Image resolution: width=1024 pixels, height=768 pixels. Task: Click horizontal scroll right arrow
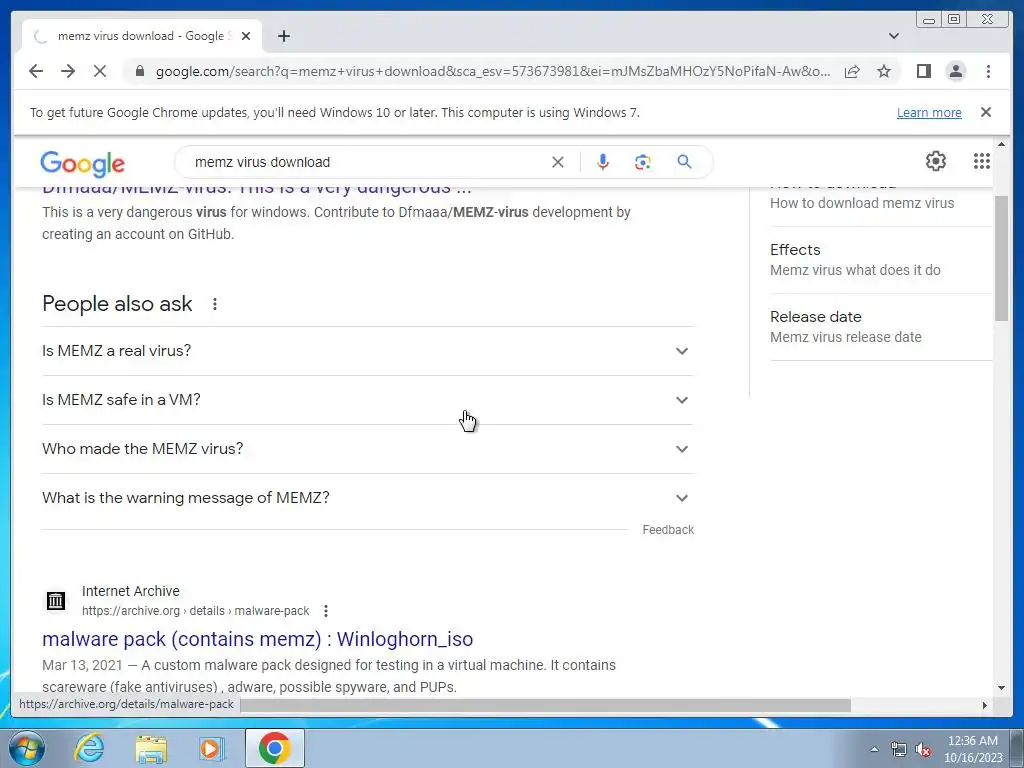click(984, 705)
